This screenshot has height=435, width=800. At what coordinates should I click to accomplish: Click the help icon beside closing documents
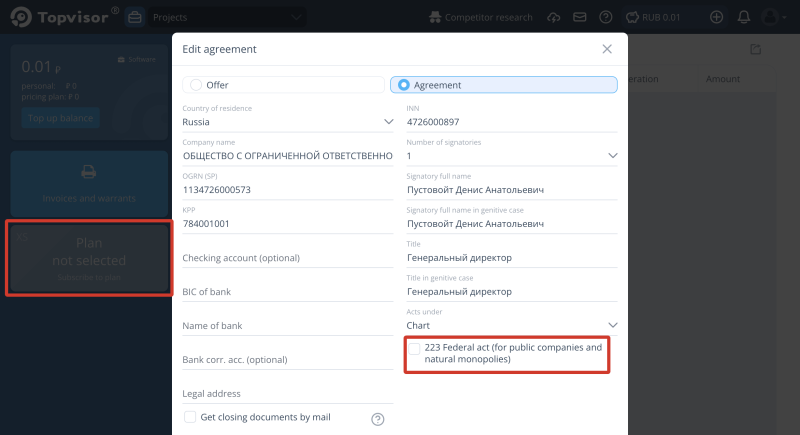click(378, 419)
